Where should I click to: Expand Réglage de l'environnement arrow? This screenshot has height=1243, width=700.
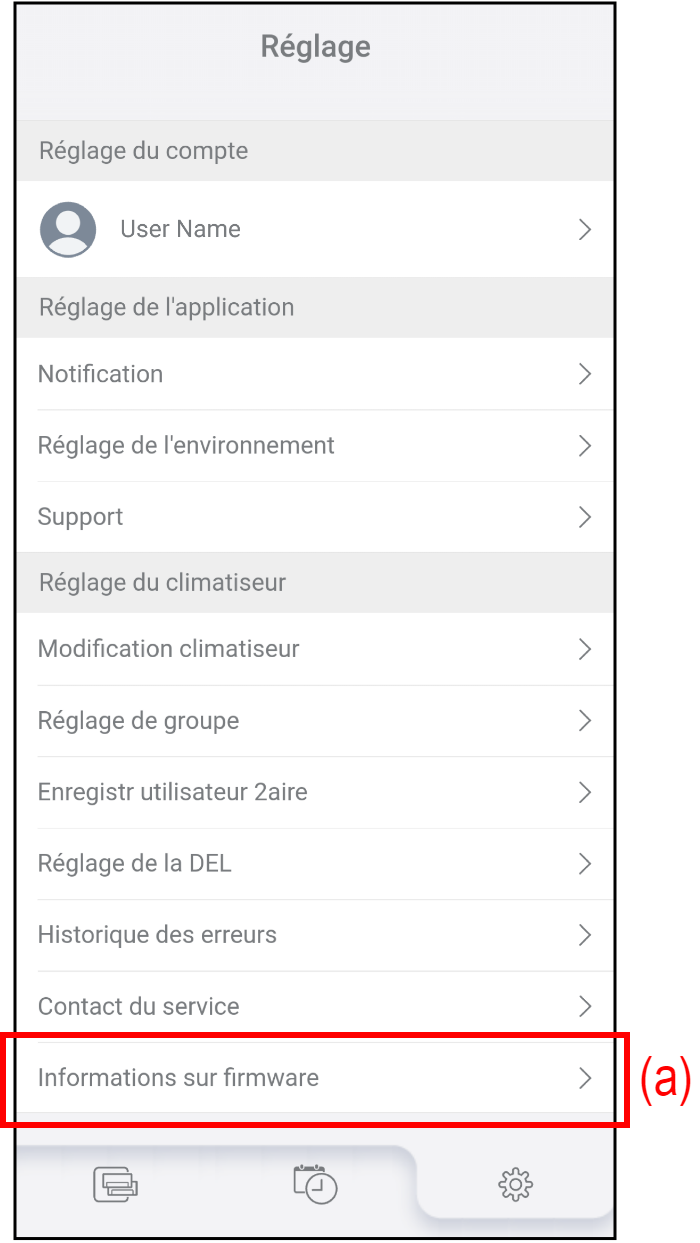click(x=585, y=446)
